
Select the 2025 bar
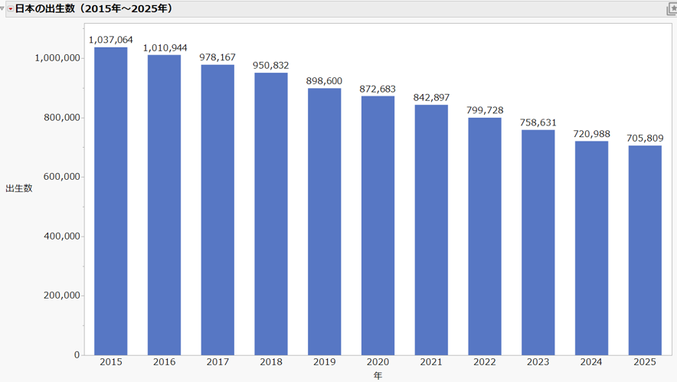[x=645, y=250]
